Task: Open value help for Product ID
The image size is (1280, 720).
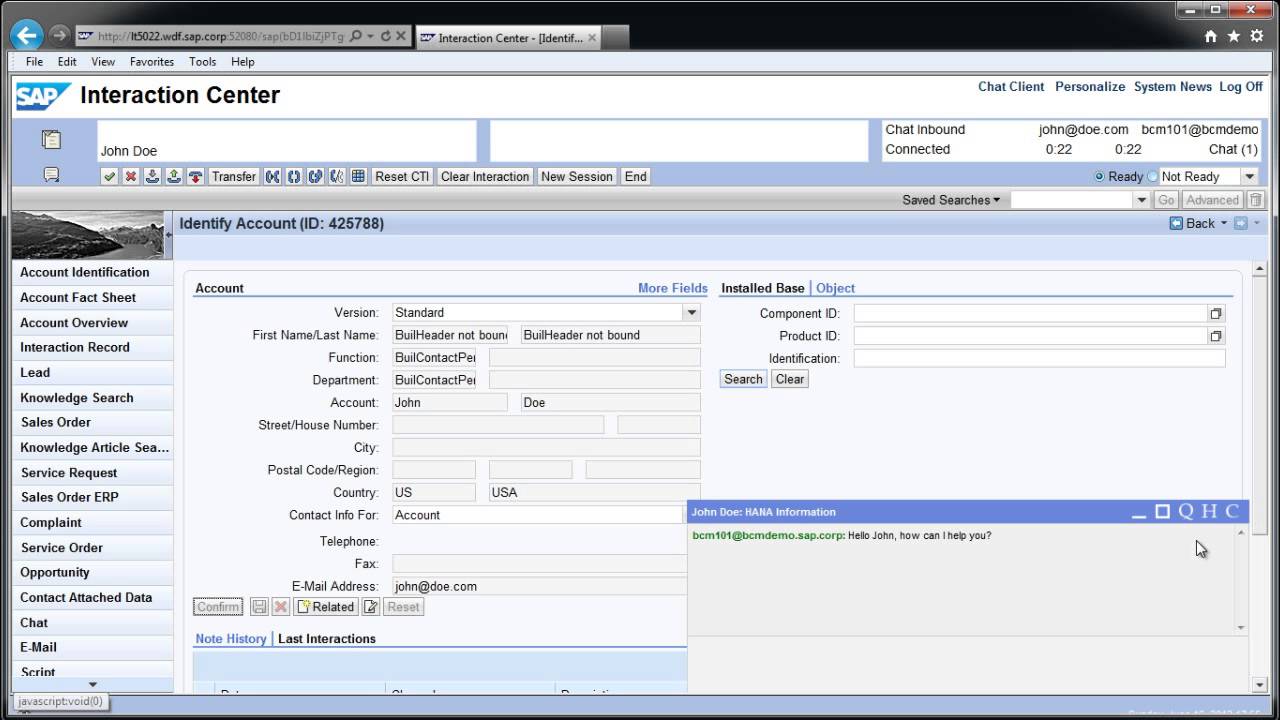Action: coord(1216,336)
